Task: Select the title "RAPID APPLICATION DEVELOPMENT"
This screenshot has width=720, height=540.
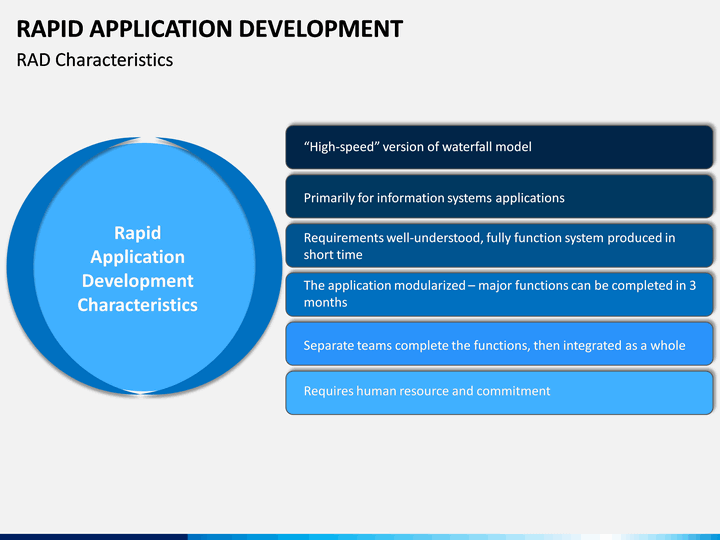Action: [x=209, y=29]
